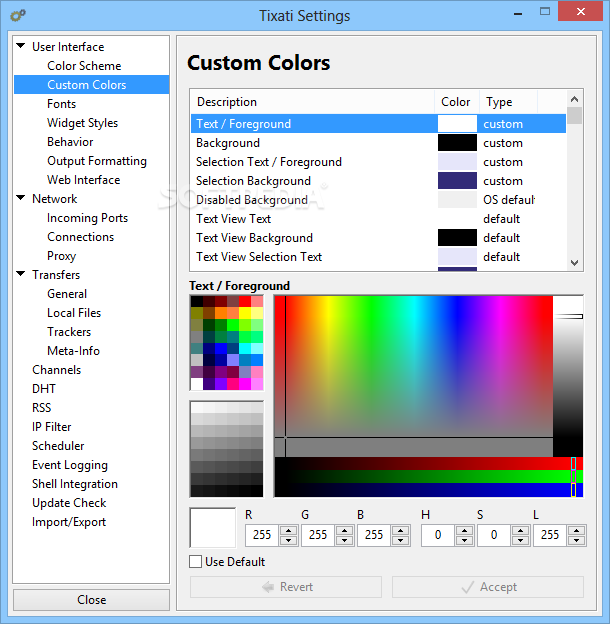Viewport: 610px width, 624px height.
Task: Click the Color column header
Action: [x=456, y=102]
